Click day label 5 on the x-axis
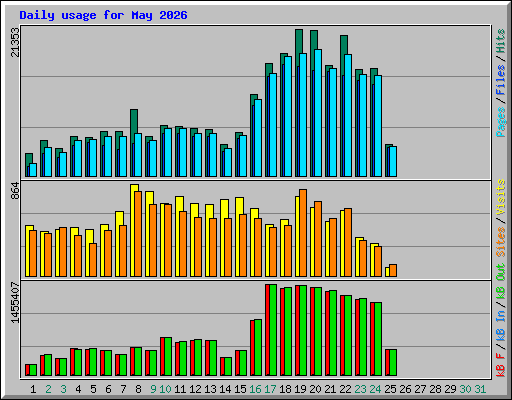This screenshot has width=512, height=400. coord(93,389)
